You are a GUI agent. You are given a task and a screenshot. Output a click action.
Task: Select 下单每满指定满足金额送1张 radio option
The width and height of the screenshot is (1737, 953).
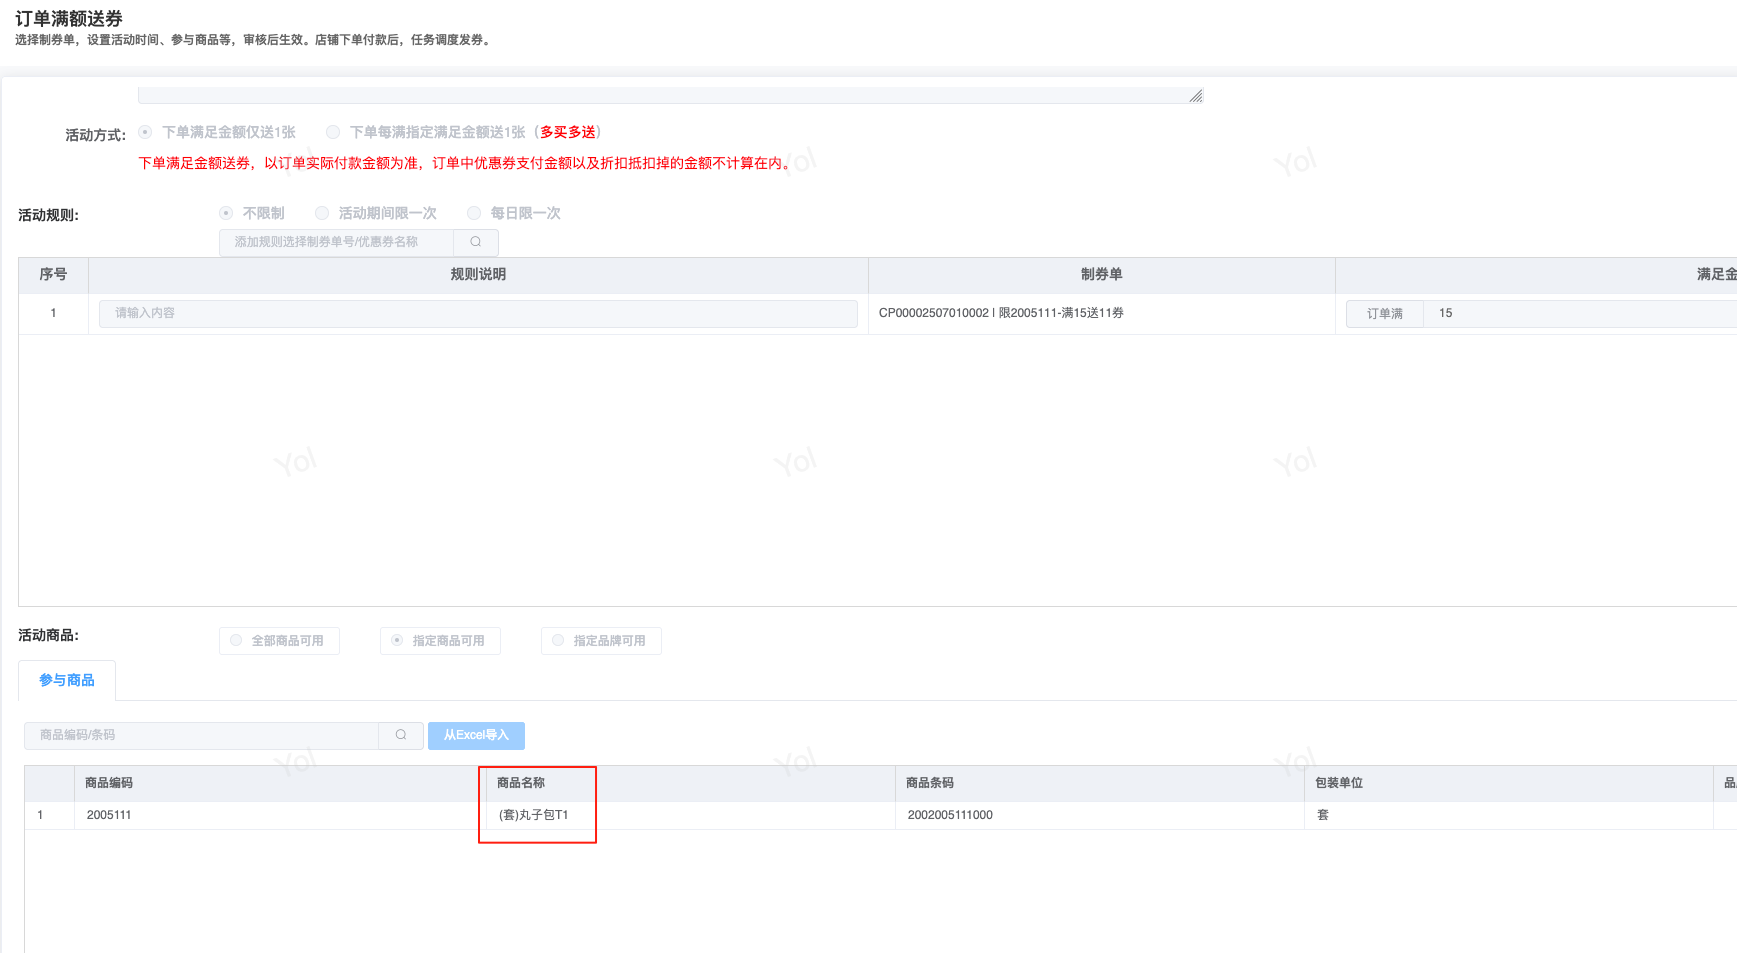pyautogui.click(x=333, y=132)
